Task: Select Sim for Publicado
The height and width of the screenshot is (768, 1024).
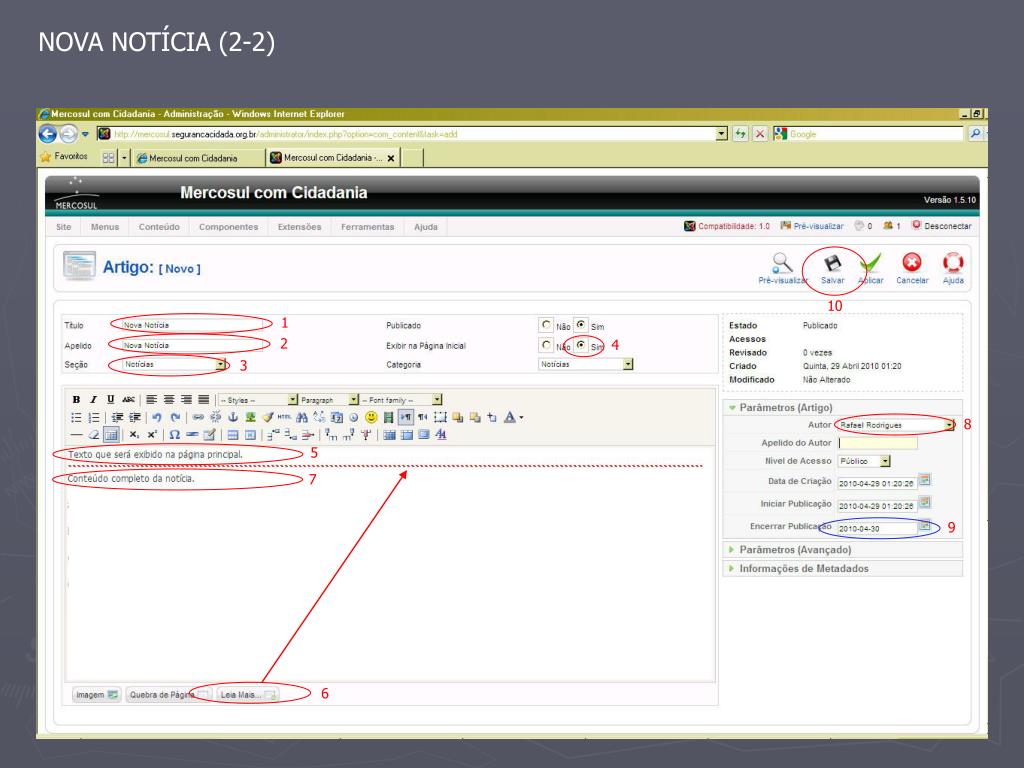Action: point(581,325)
